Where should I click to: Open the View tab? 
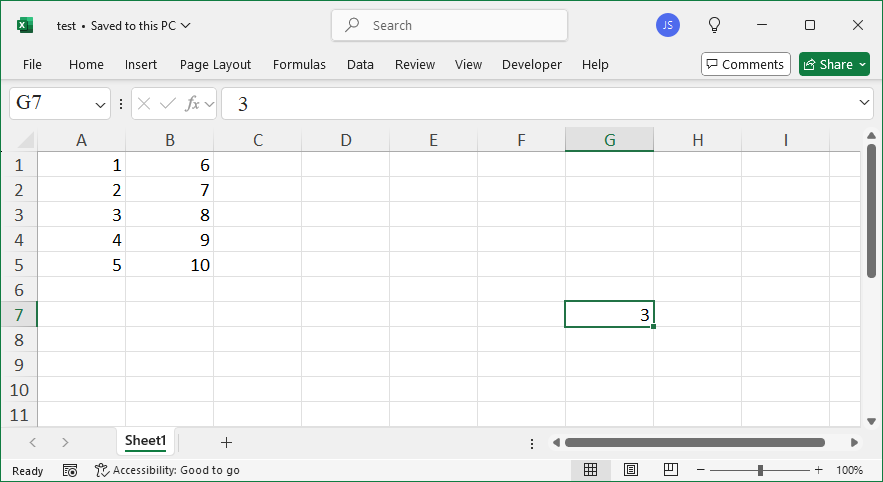[x=468, y=64]
